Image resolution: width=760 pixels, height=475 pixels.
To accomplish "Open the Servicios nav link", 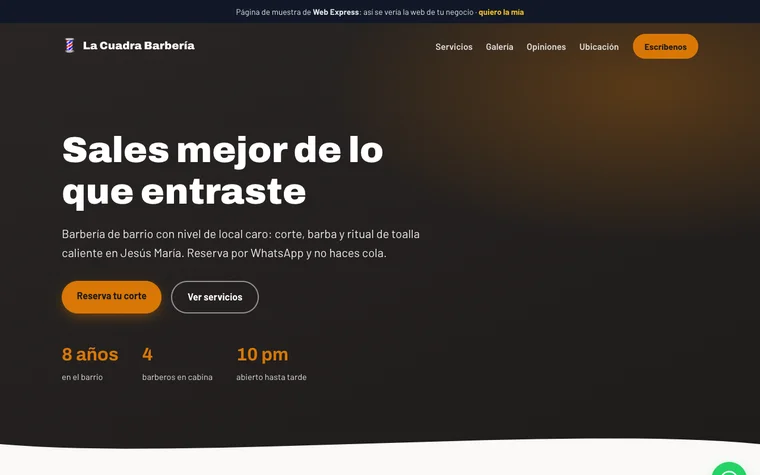I will click(454, 47).
